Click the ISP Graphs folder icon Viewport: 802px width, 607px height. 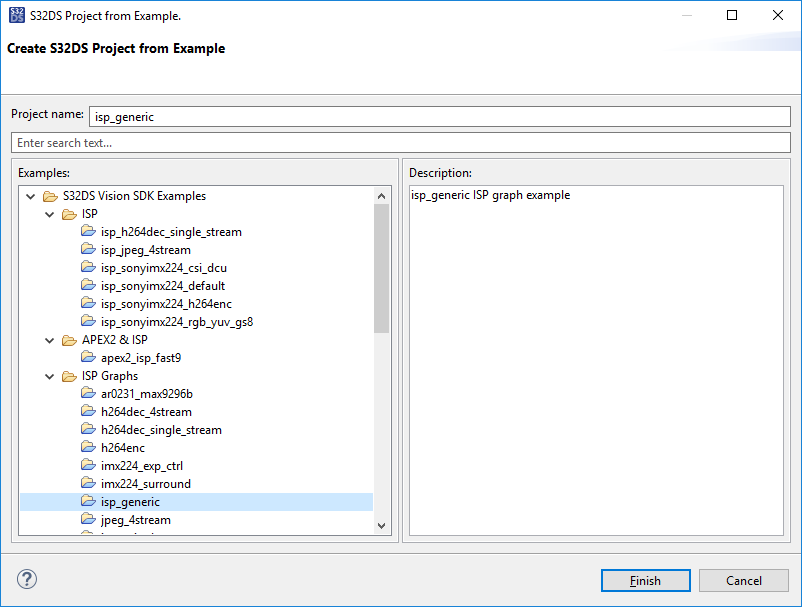coord(69,376)
